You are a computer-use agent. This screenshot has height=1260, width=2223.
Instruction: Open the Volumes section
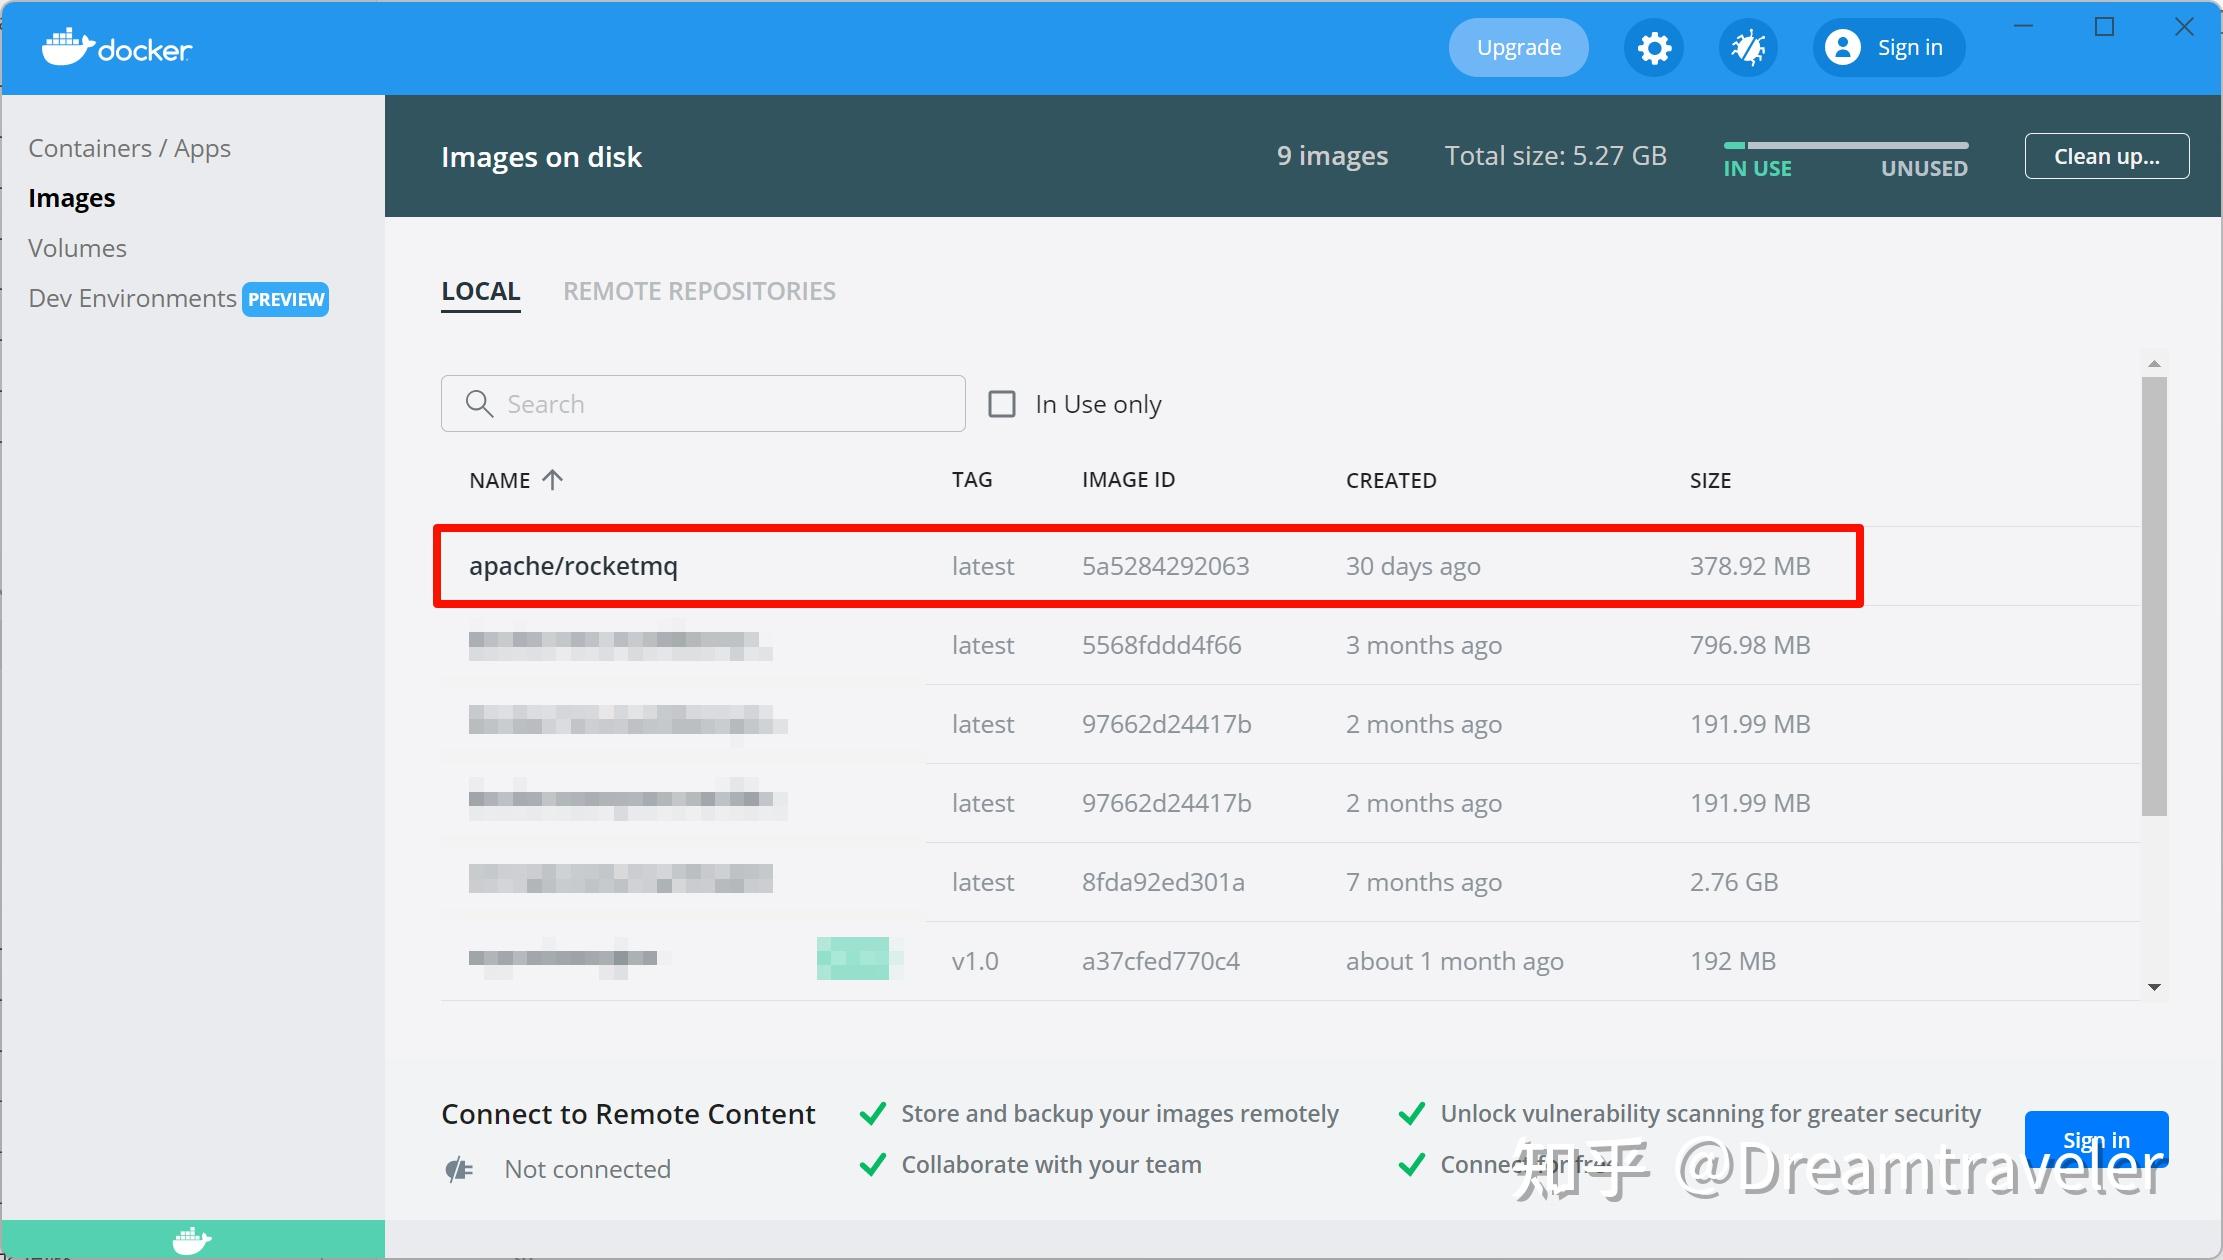click(x=77, y=247)
